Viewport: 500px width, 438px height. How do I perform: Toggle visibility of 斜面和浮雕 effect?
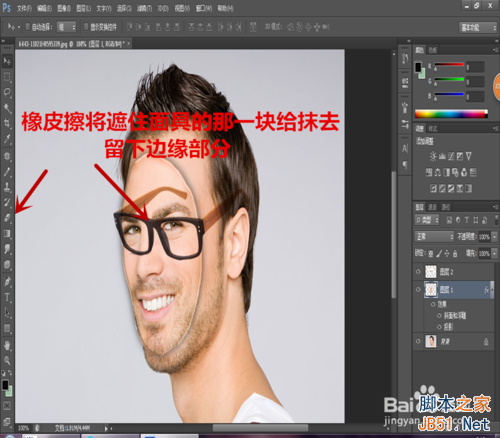coord(439,315)
